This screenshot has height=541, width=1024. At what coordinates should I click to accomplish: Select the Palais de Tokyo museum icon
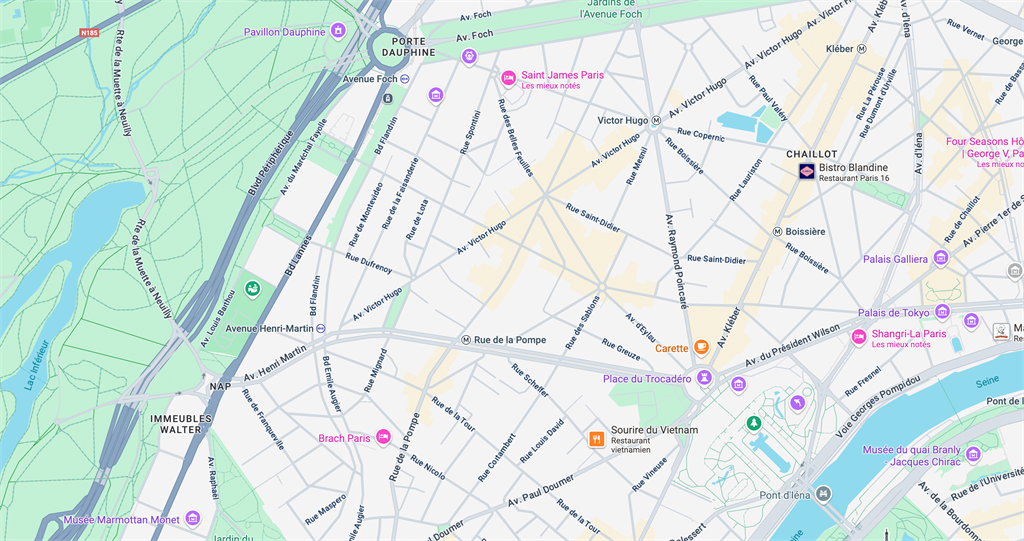point(942,312)
